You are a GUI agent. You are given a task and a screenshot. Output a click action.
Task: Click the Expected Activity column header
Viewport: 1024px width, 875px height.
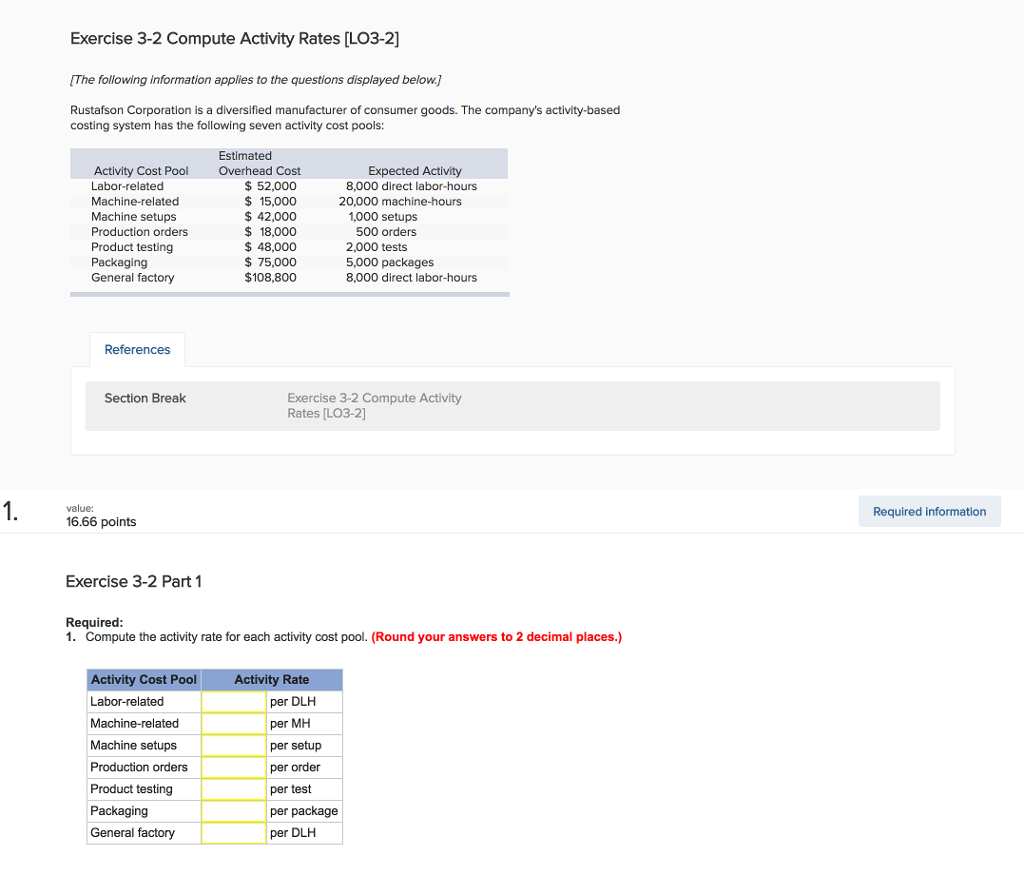(x=414, y=171)
